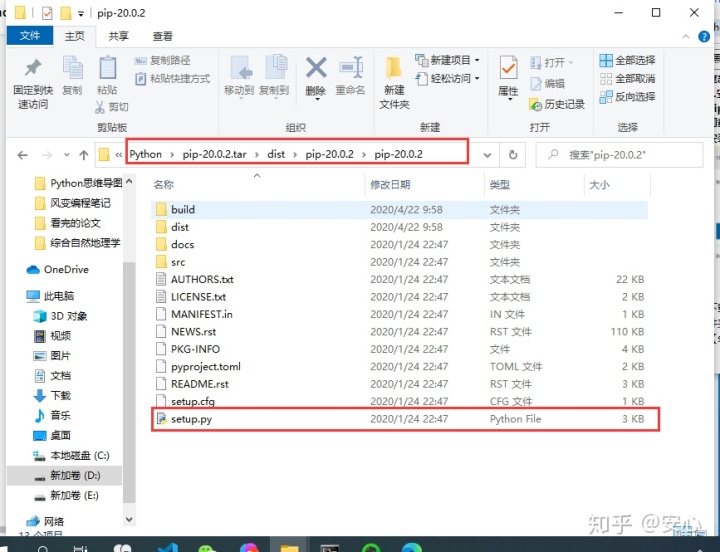
Task: Open Local Disk (C:) in sidebar
Action: pyautogui.click(x=72, y=455)
